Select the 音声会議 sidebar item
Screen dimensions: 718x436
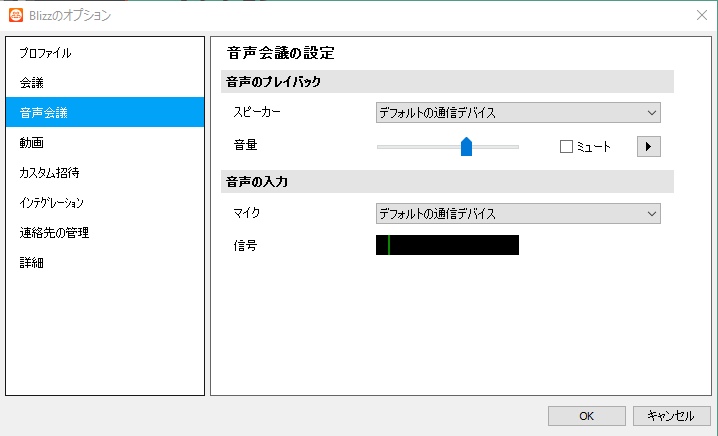click(x=105, y=112)
